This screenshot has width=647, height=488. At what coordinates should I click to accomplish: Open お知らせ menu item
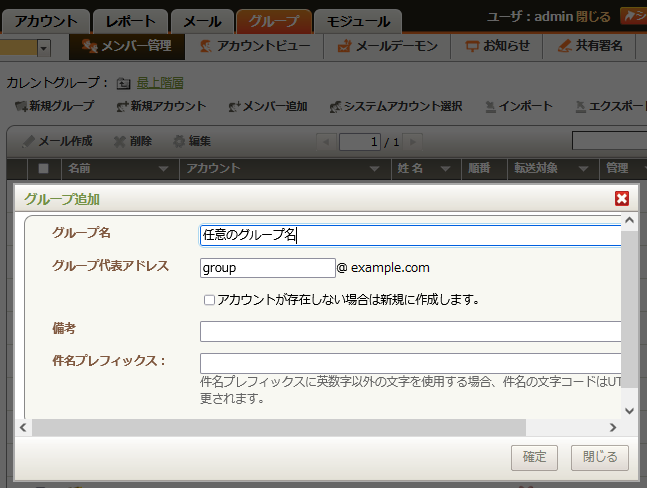click(x=497, y=46)
